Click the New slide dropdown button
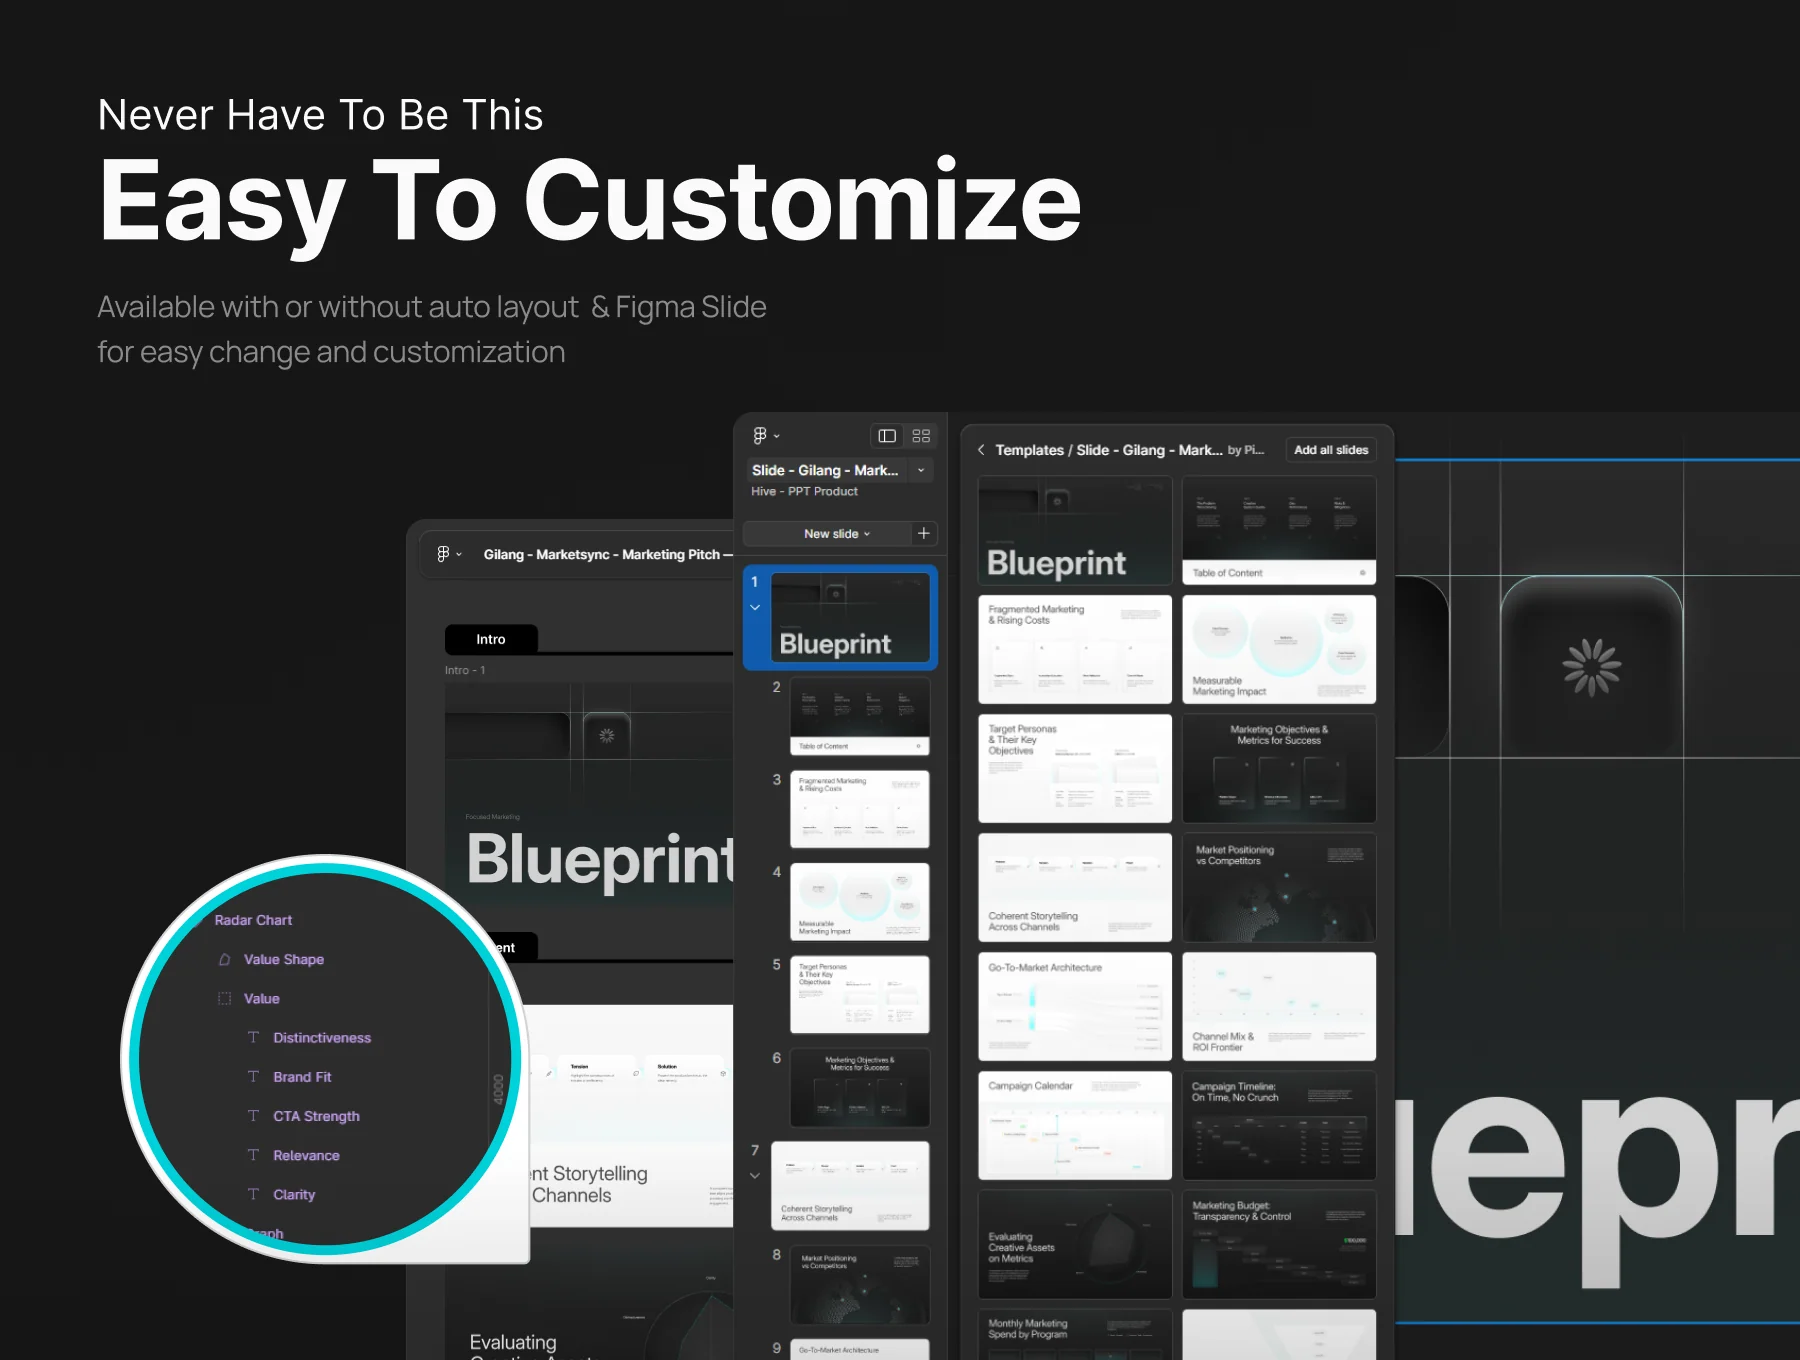The height and width of the screenshot is (1360, 1800). (837, 534)
